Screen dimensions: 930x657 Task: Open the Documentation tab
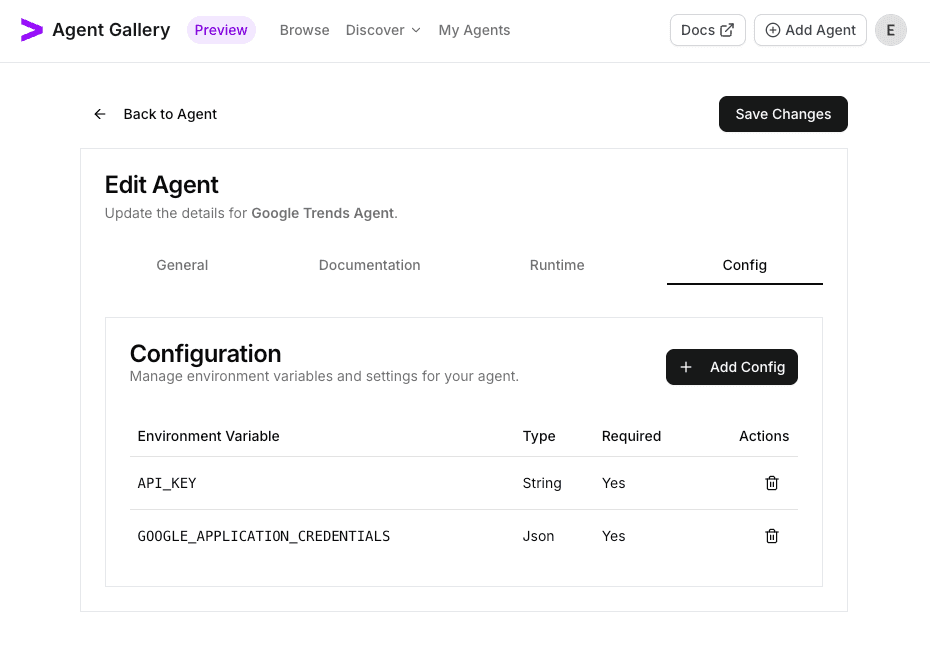(x=369, y=265)
